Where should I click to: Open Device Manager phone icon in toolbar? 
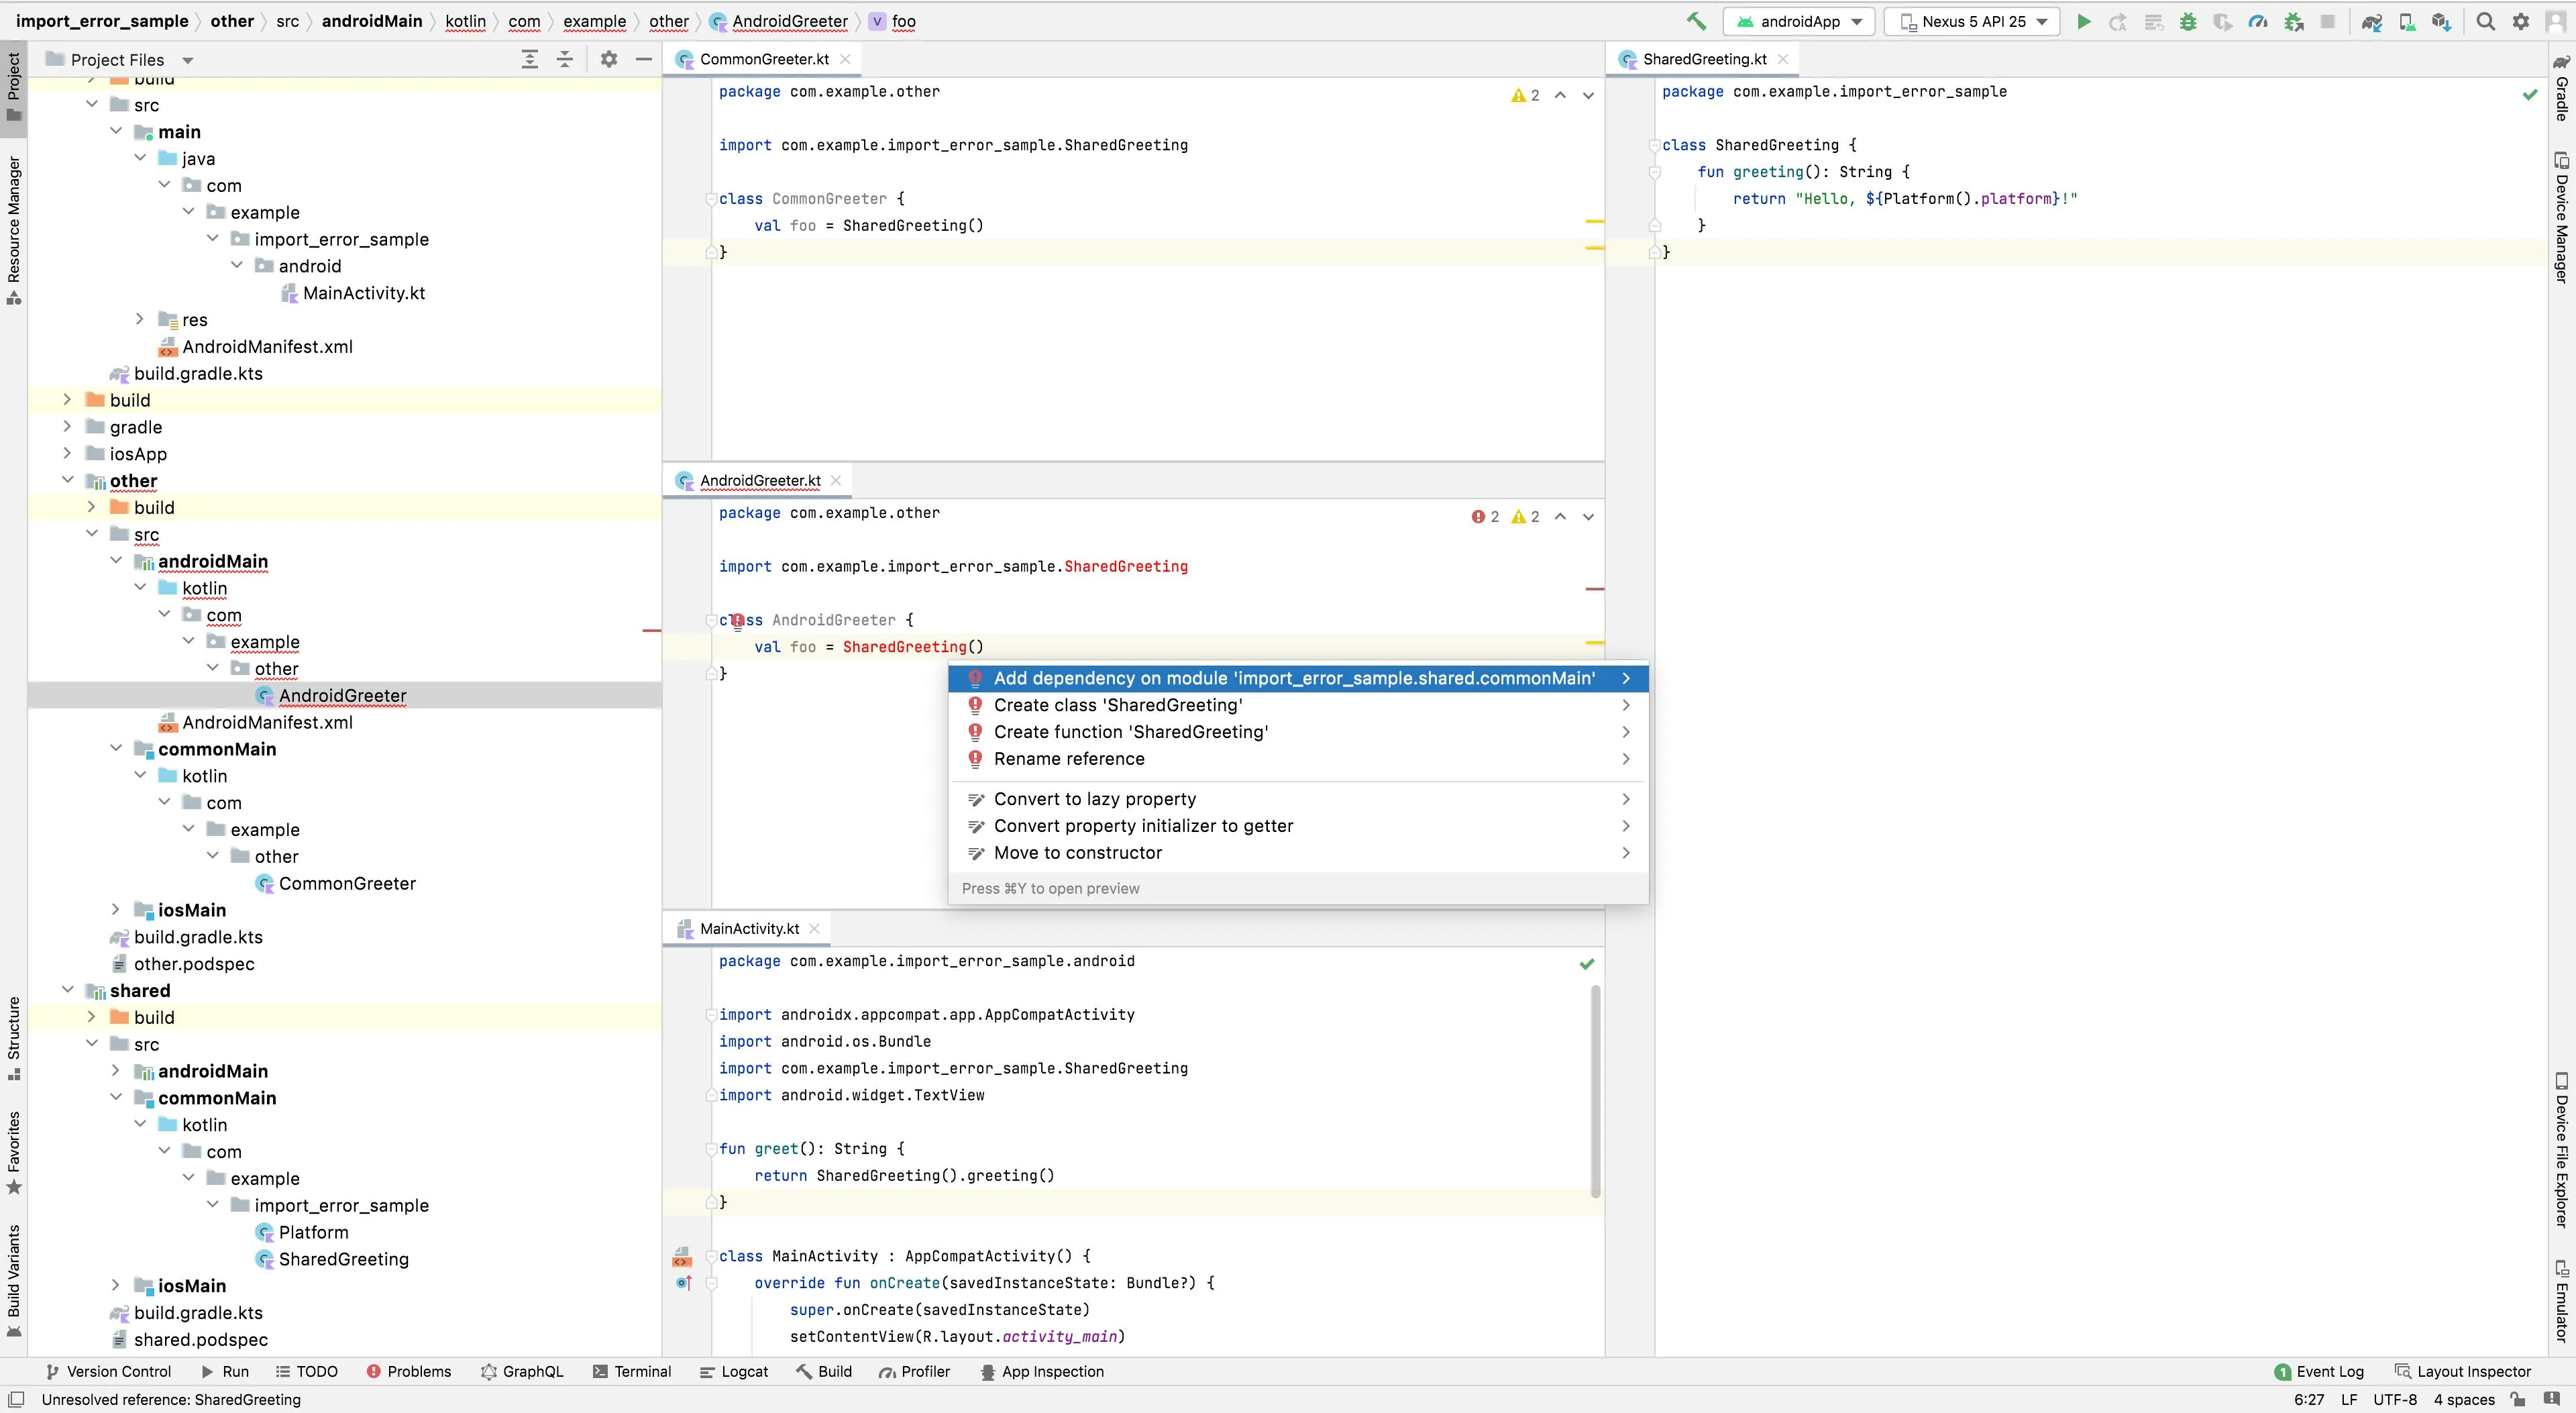2407,21
